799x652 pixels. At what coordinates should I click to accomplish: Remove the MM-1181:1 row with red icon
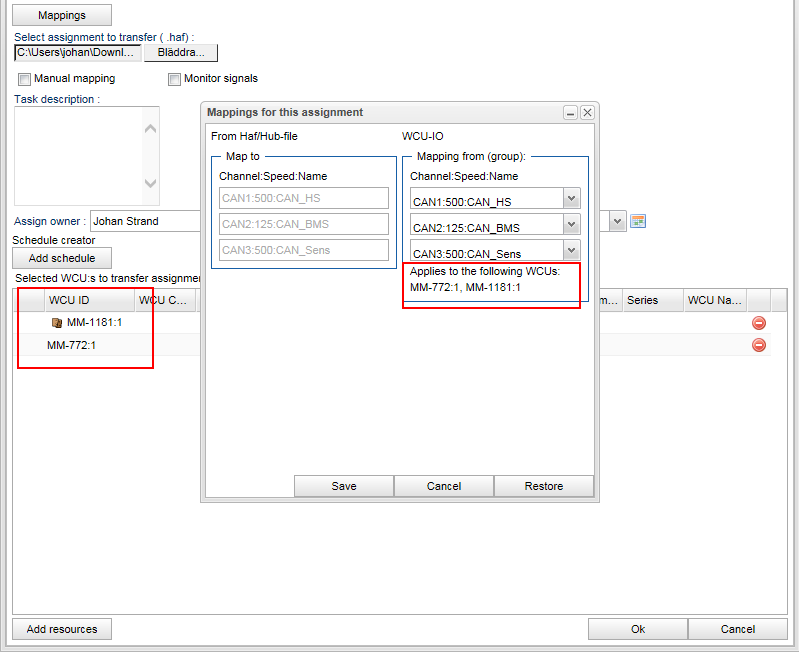(x=758, y=323)
